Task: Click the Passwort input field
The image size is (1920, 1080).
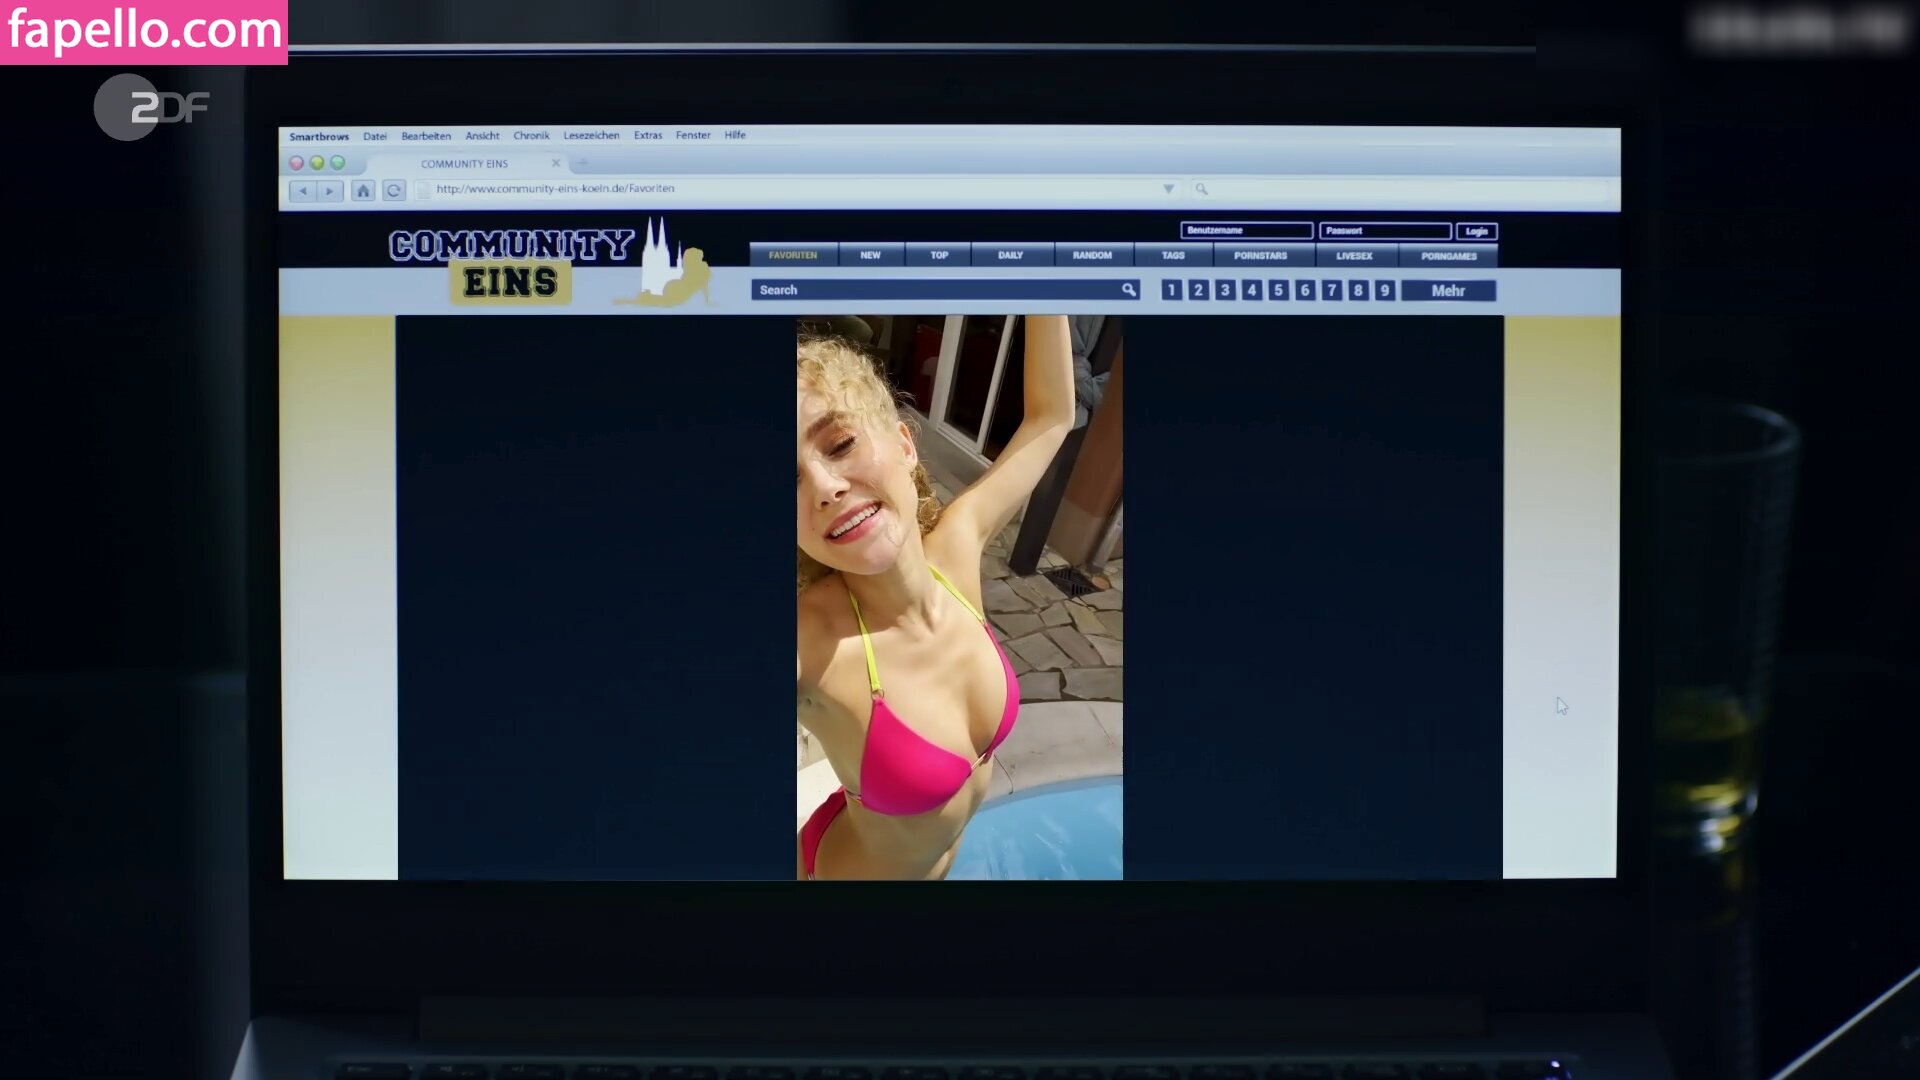Action: 1384,231
